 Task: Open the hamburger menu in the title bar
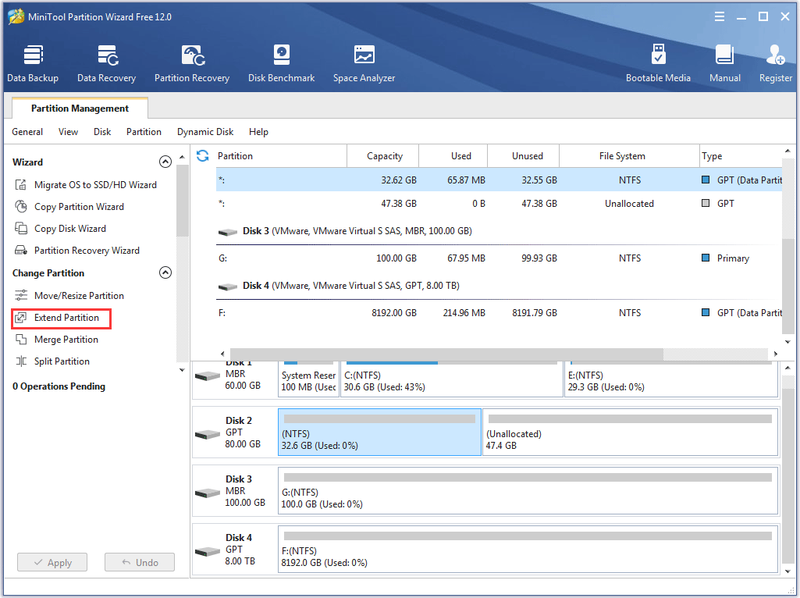pyautogui.click(x=719, y=17)
